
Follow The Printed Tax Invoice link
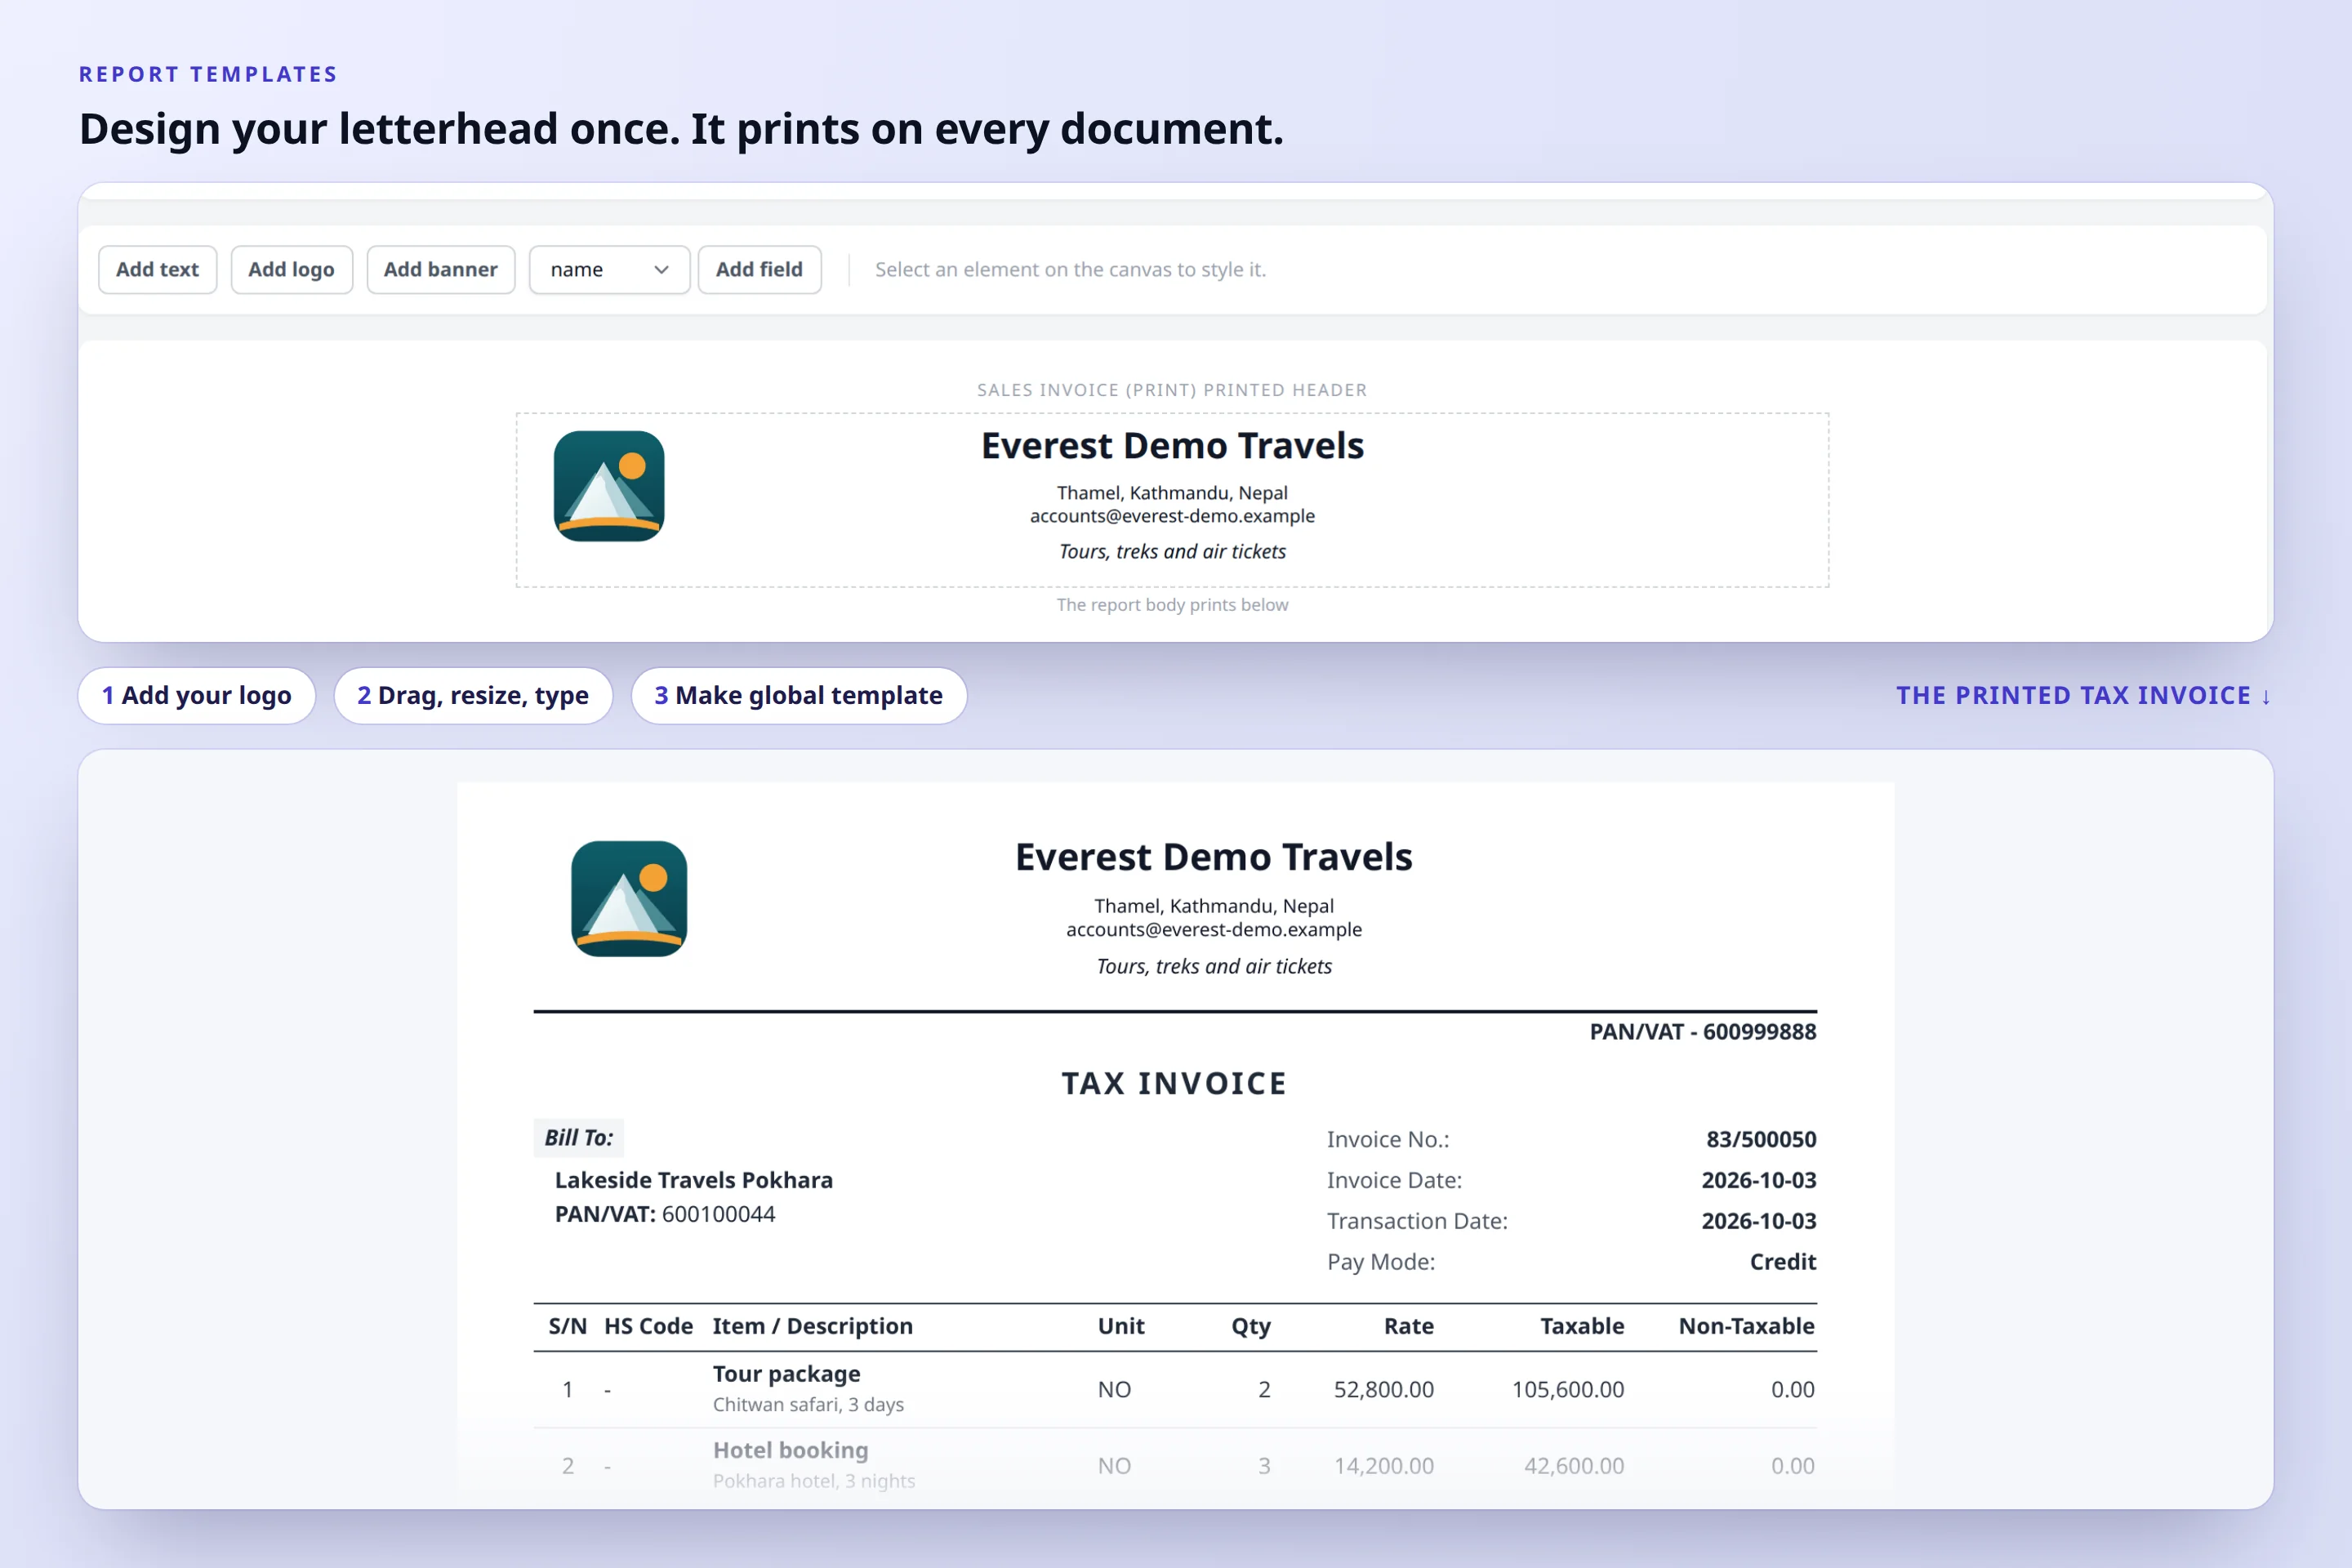[2084, 695]
